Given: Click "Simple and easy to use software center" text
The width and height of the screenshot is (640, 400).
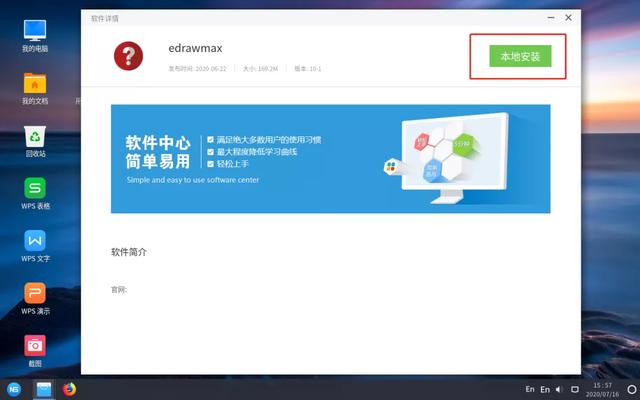Looking at the screenshot, I should pyautogui.click(x=193, y=180).
